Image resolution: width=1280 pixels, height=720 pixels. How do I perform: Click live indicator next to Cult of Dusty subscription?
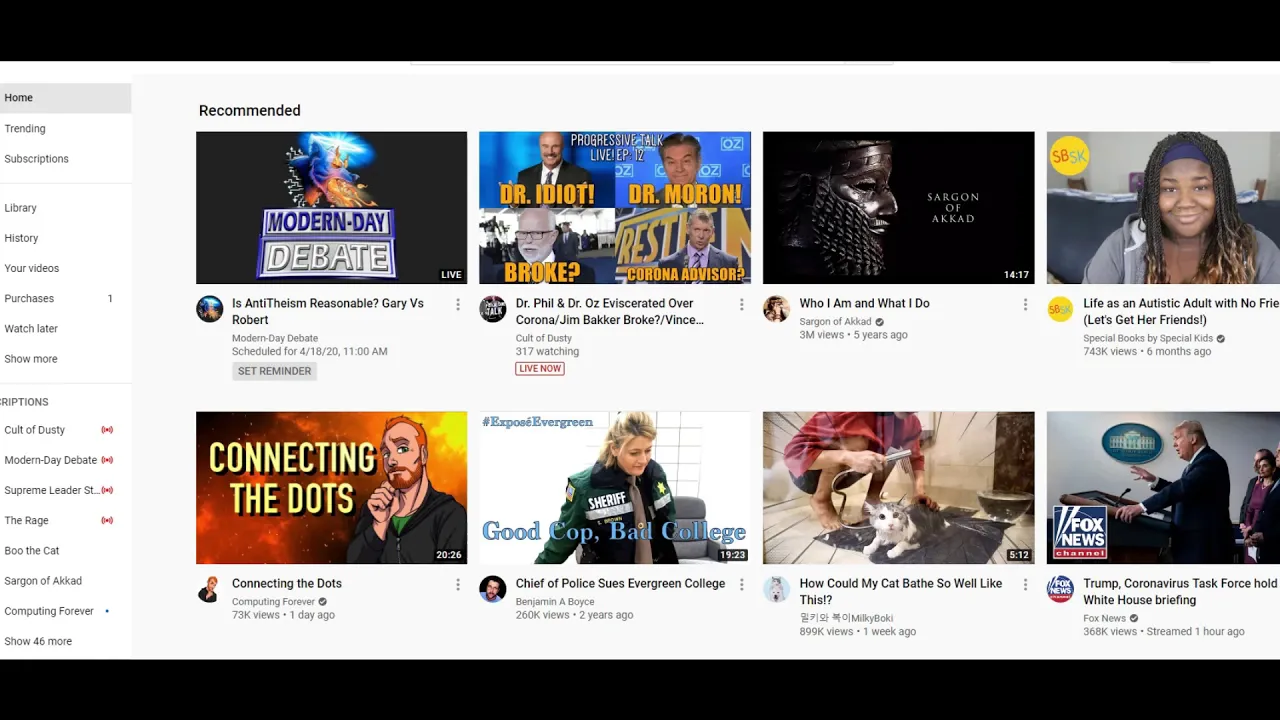coord(107,430)
